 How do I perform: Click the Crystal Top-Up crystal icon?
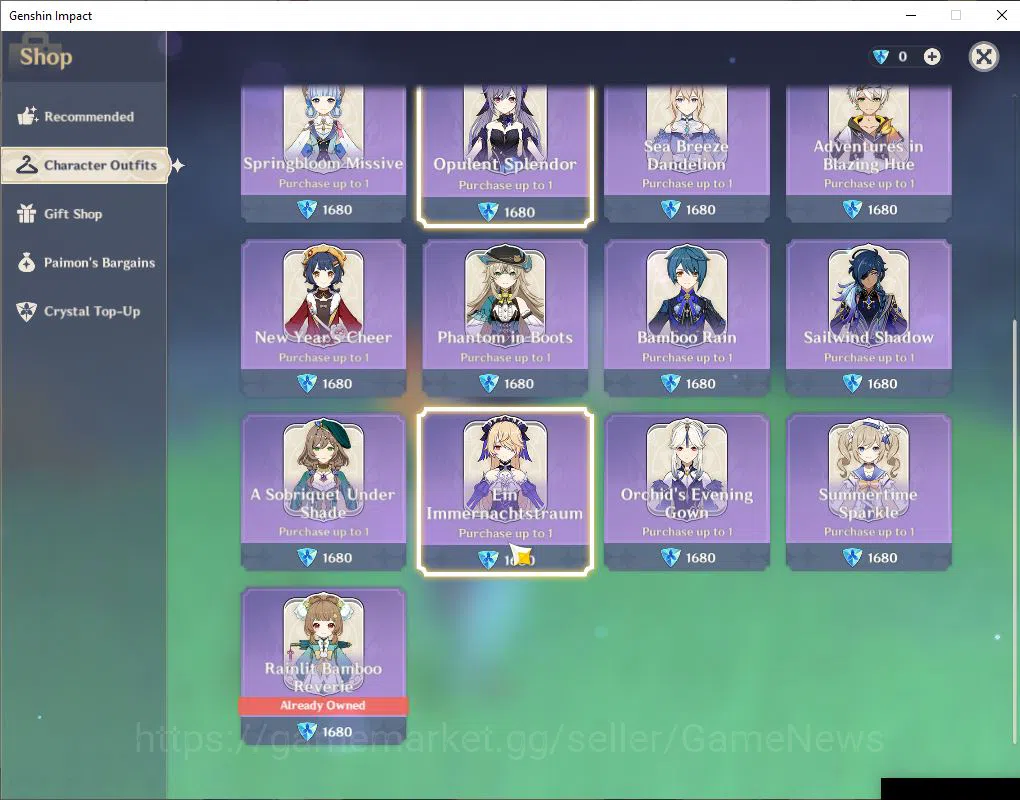[x=27, y=312]
